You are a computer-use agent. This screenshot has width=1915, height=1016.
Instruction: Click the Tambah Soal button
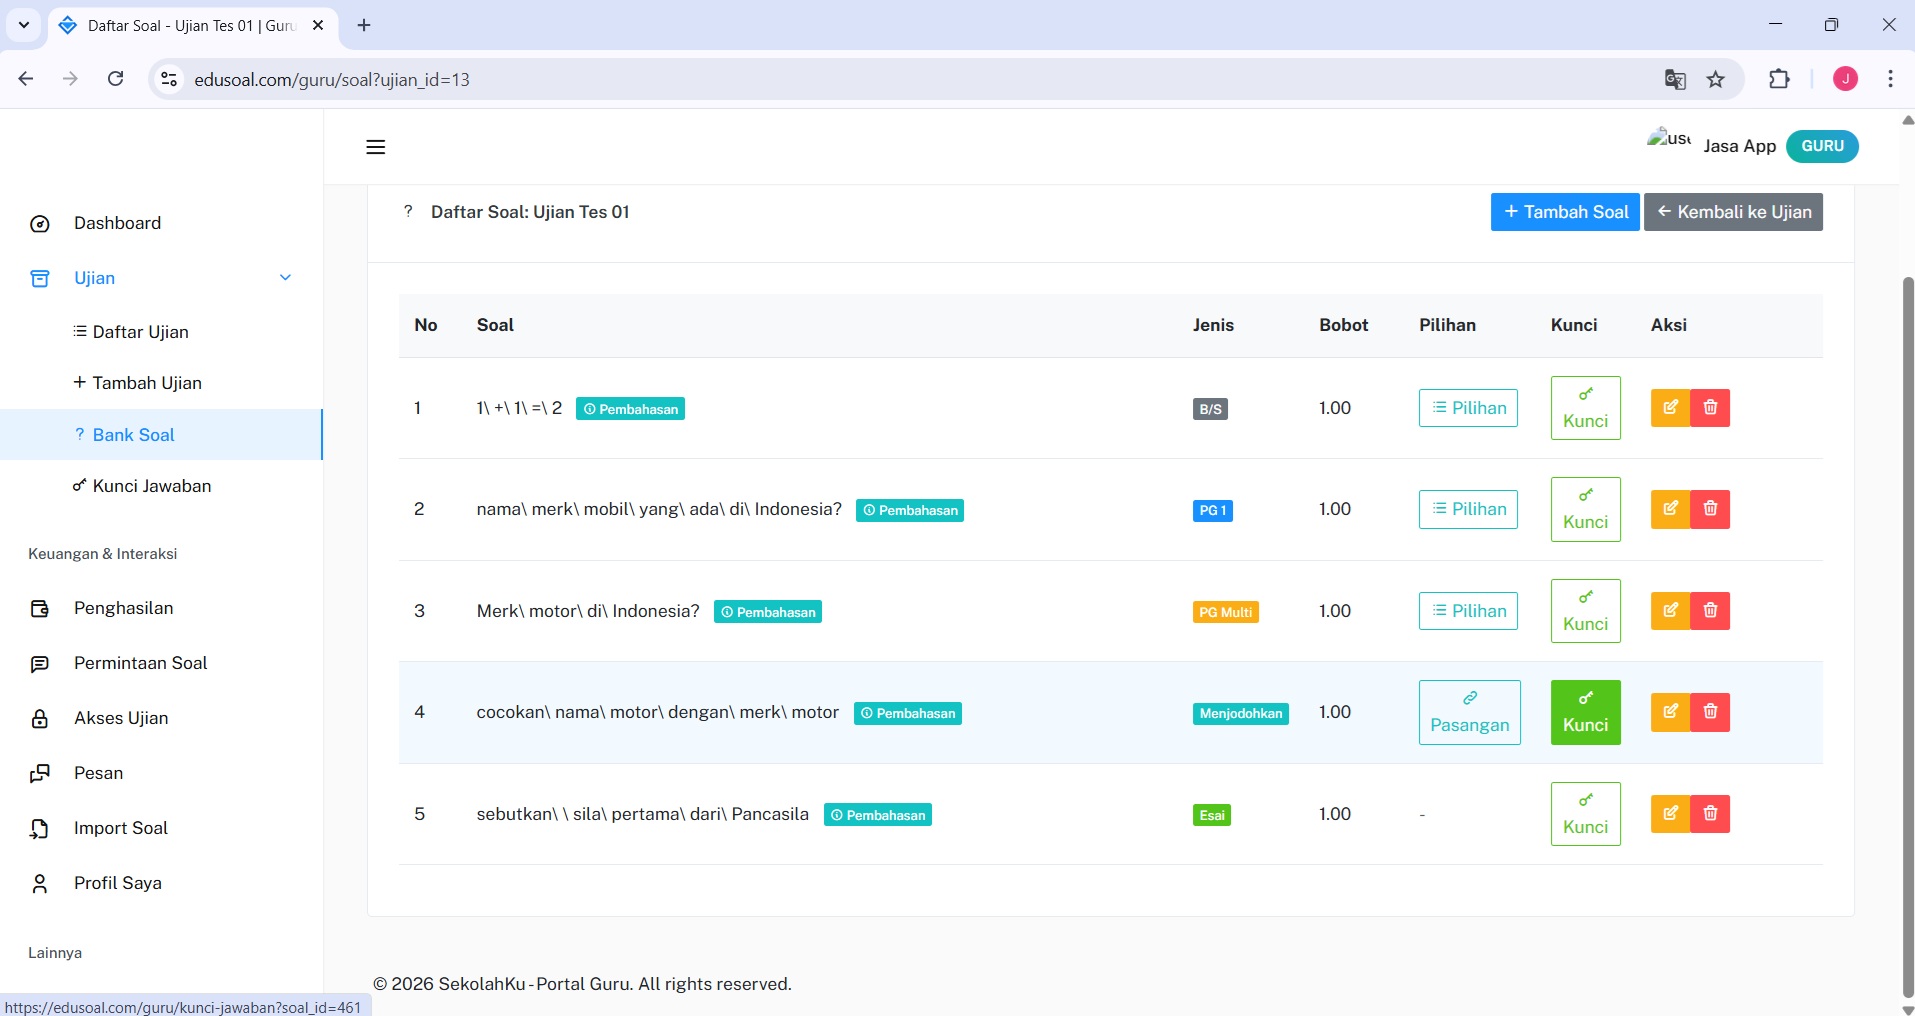click(x=1564, y=212)
